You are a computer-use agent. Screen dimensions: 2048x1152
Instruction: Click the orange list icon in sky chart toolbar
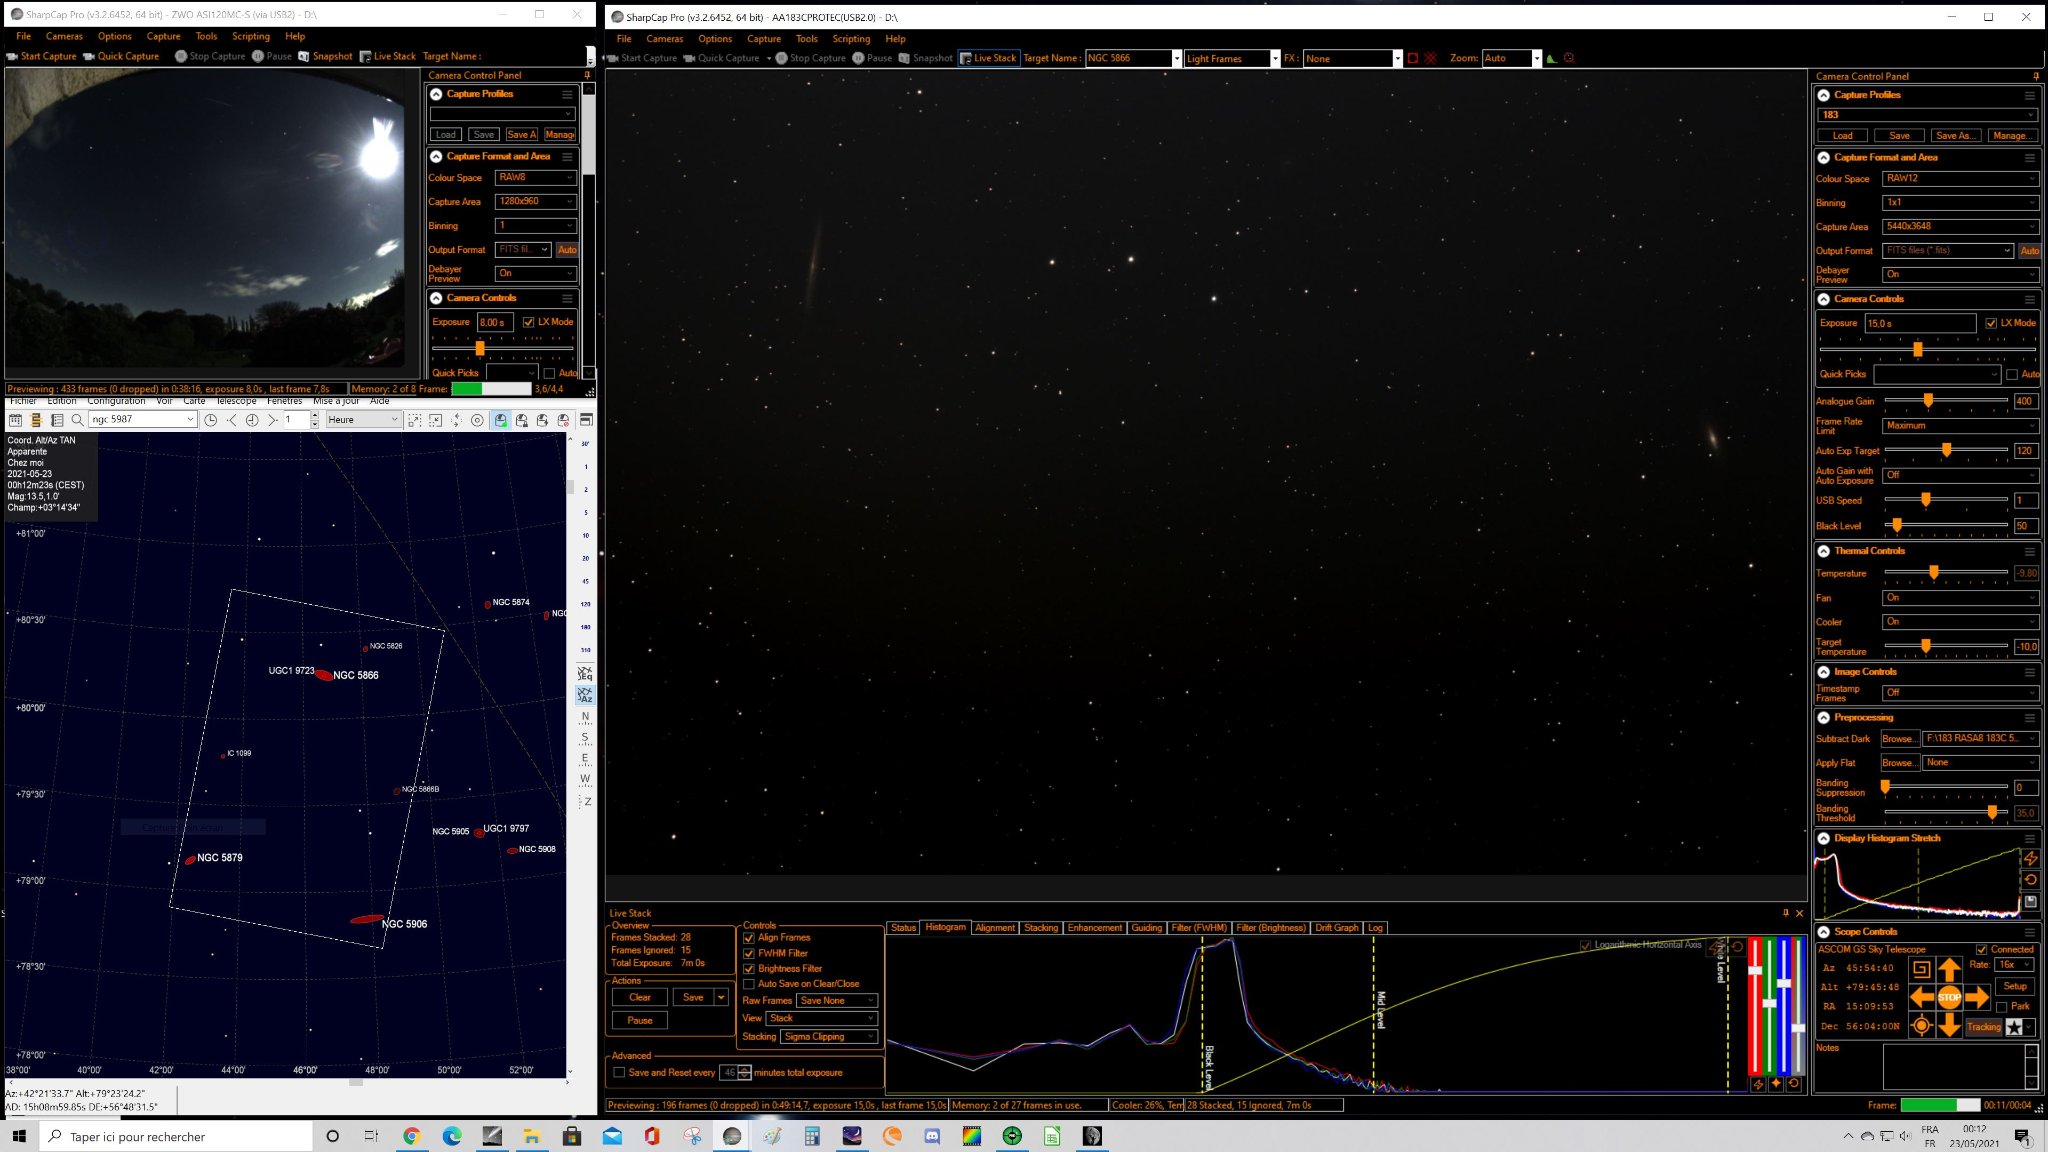point(36,420)
